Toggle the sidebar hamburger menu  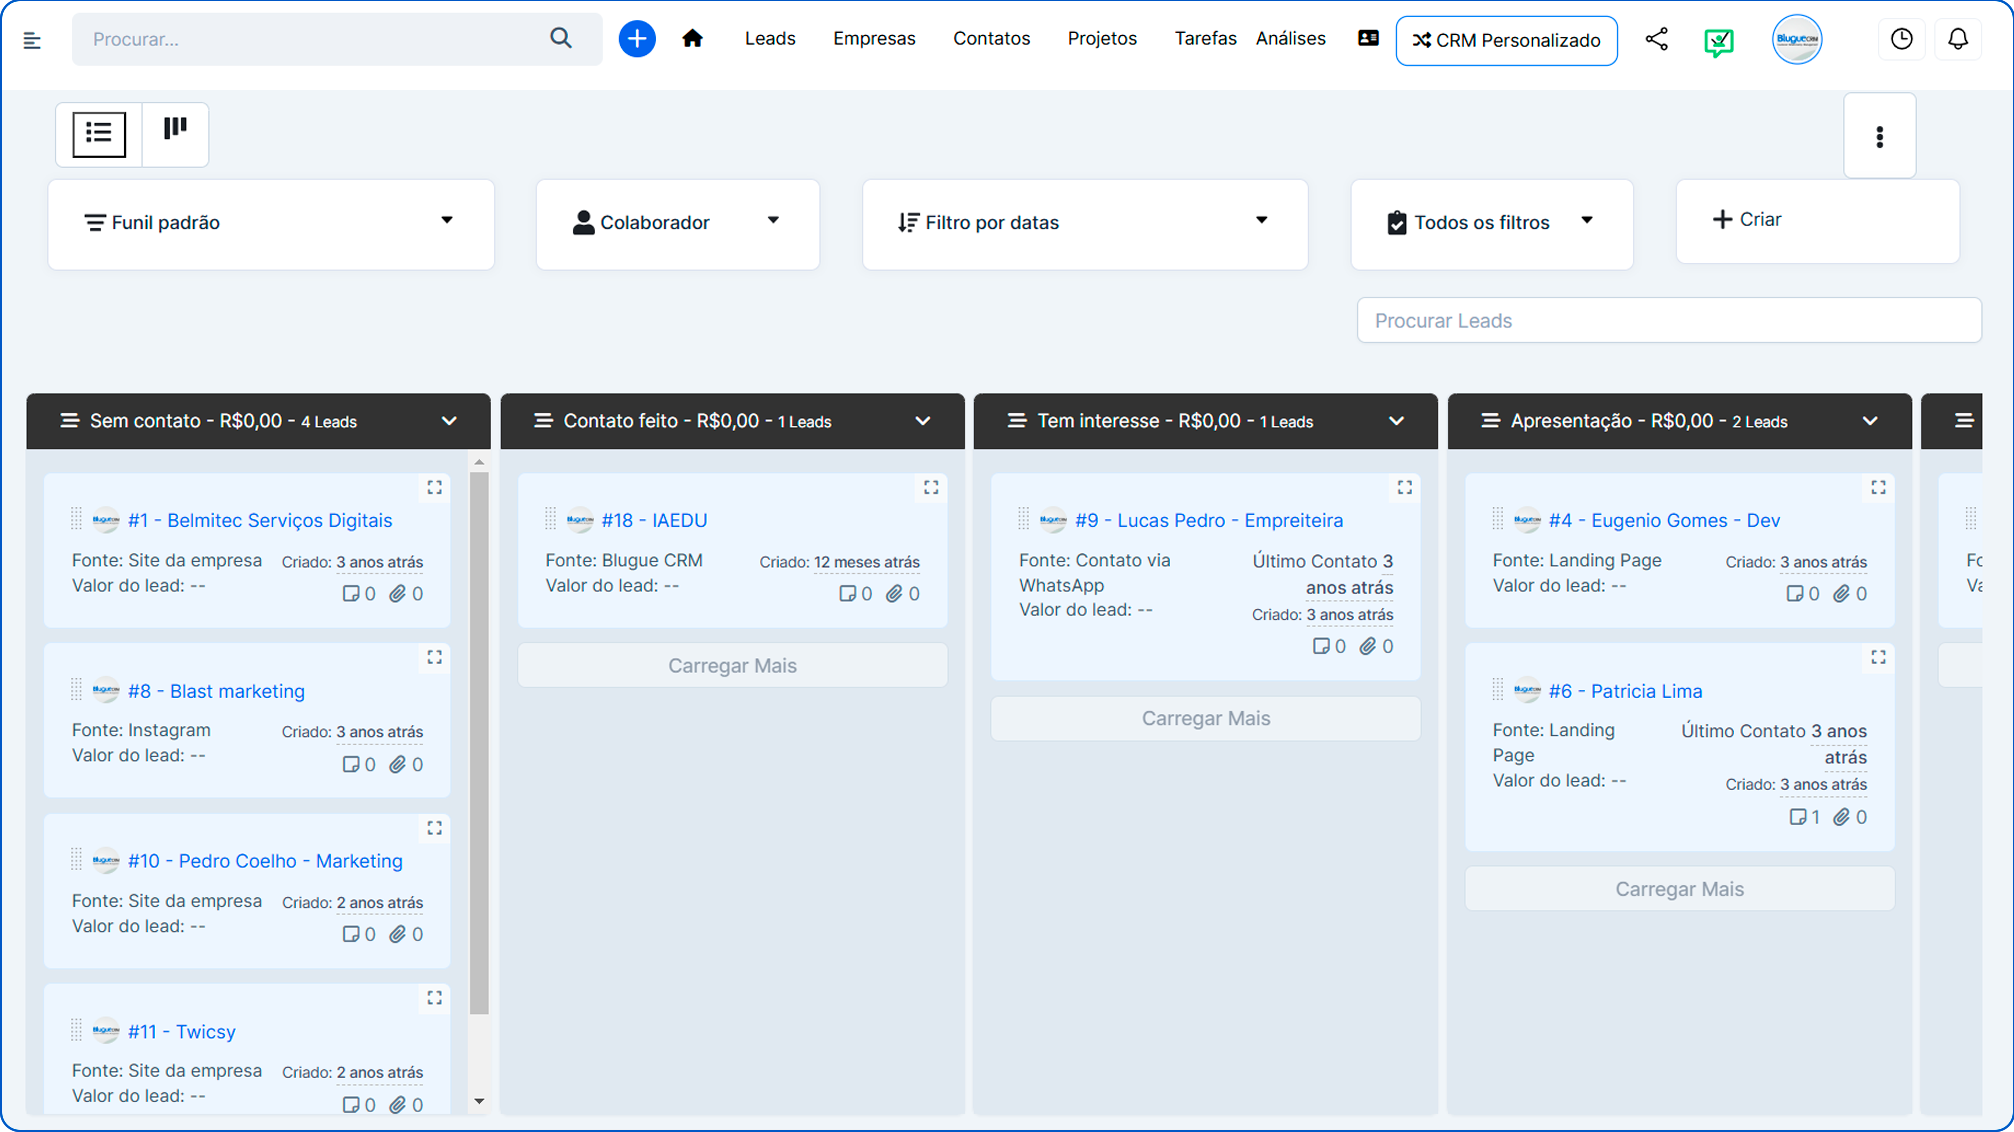[31, 39]
